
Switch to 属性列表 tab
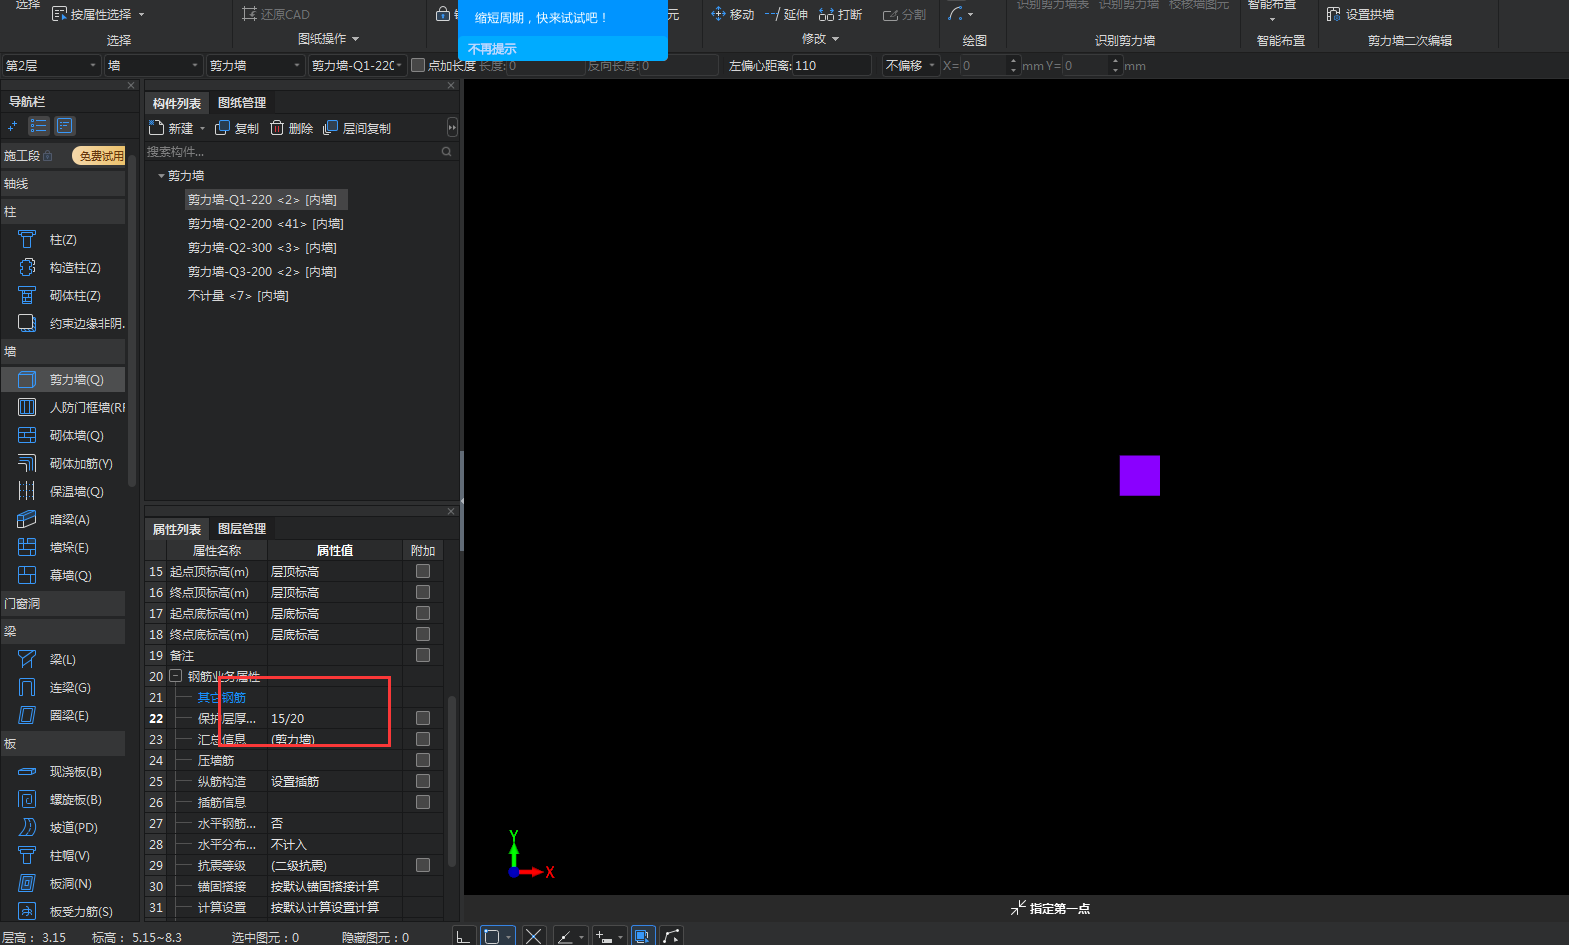(x=177, y=529)
